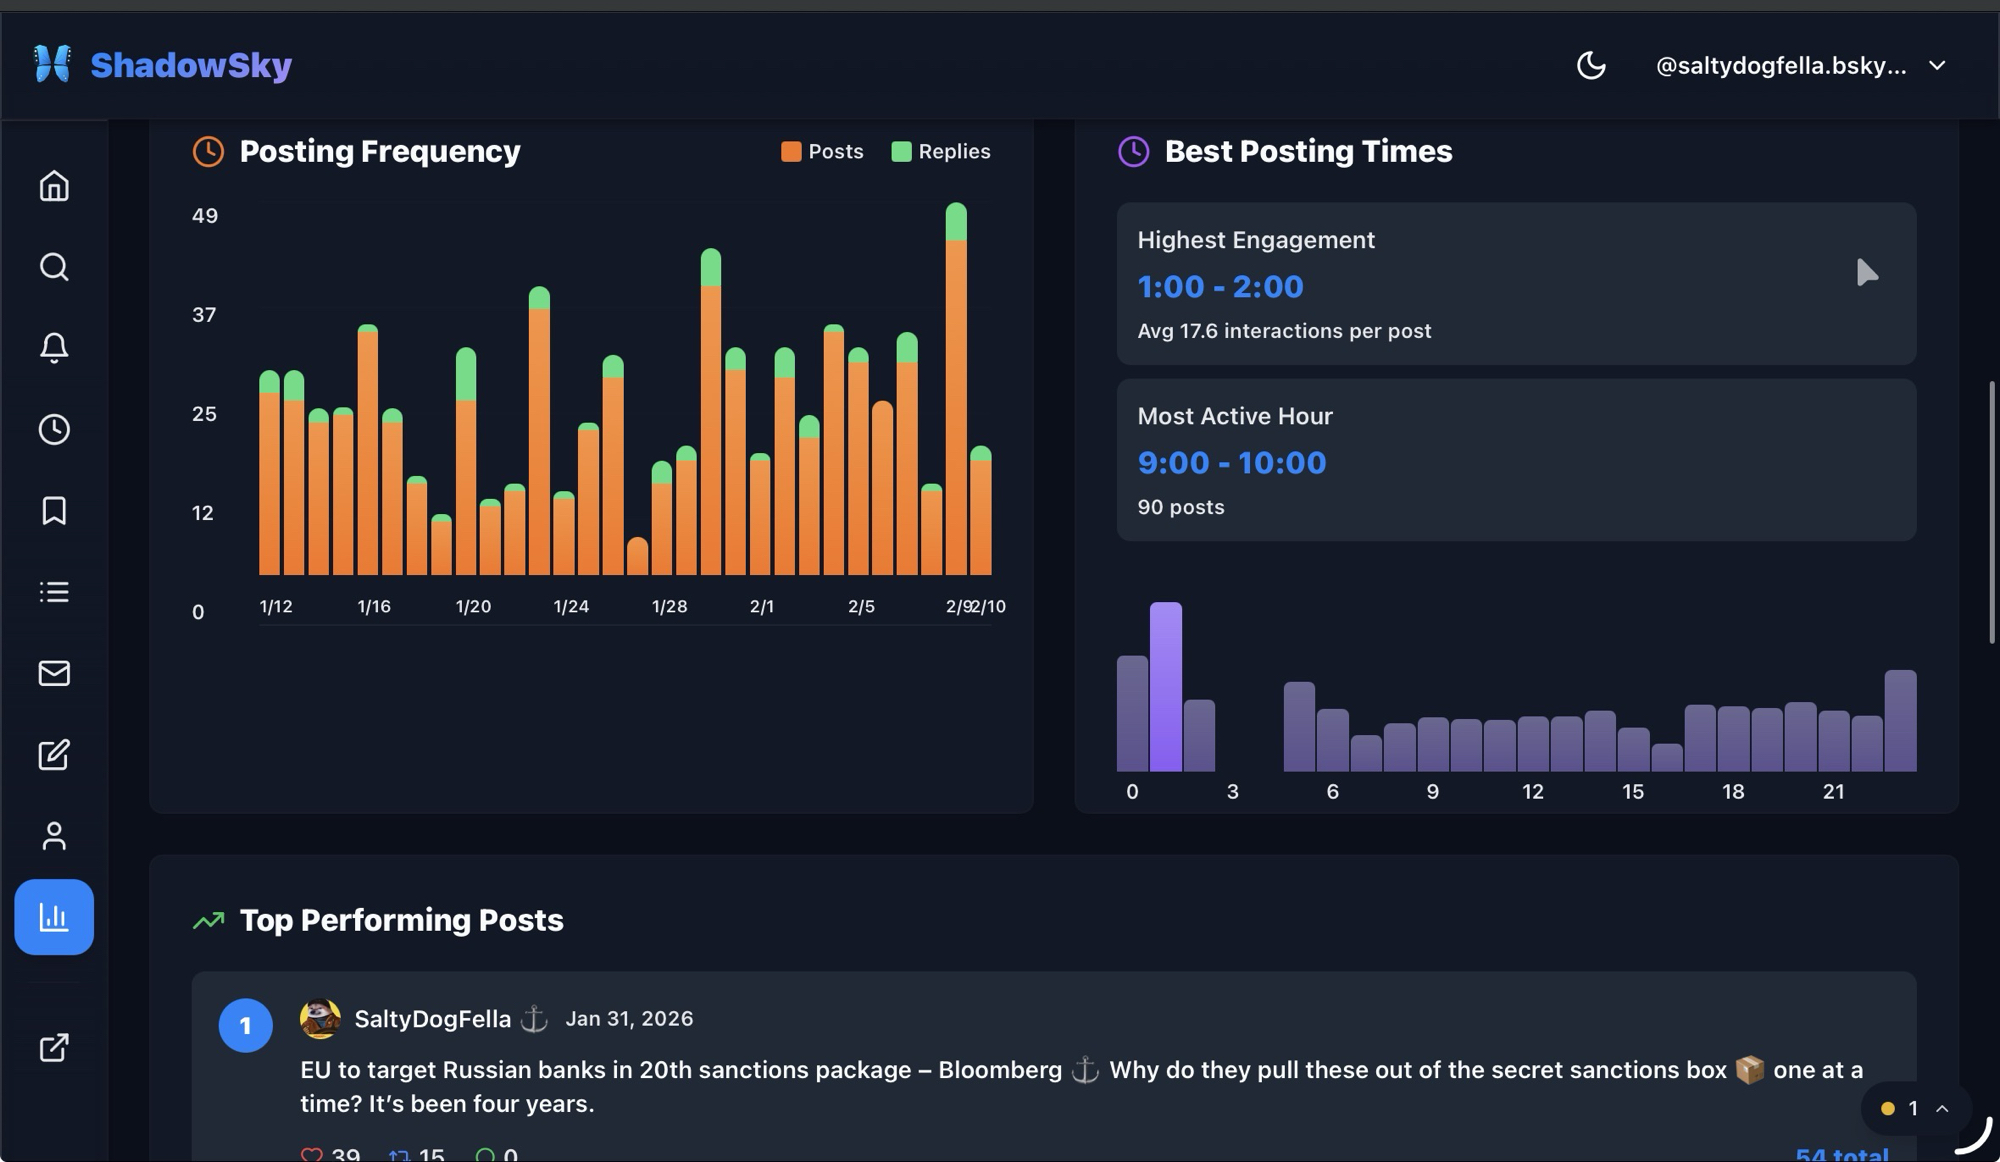Screen dimensions: 2000x1162
Task: Toggle Posts series in chart legend
Action: [822, 152]
